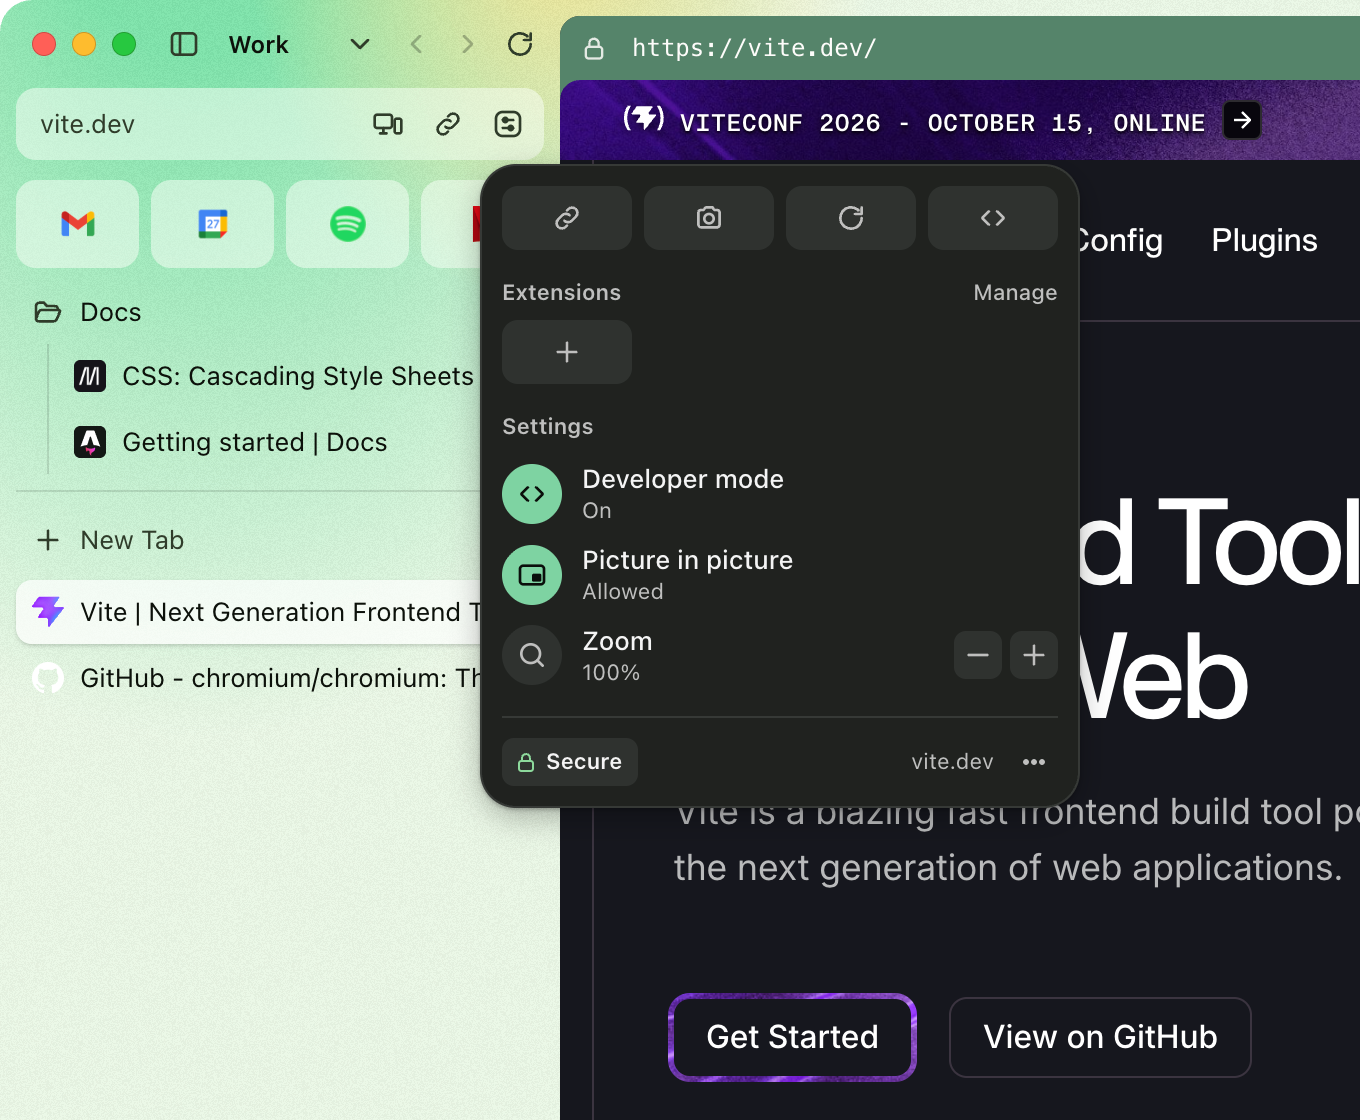
Task: Toggle Picture in picture permission
Action: coord(532,575)
